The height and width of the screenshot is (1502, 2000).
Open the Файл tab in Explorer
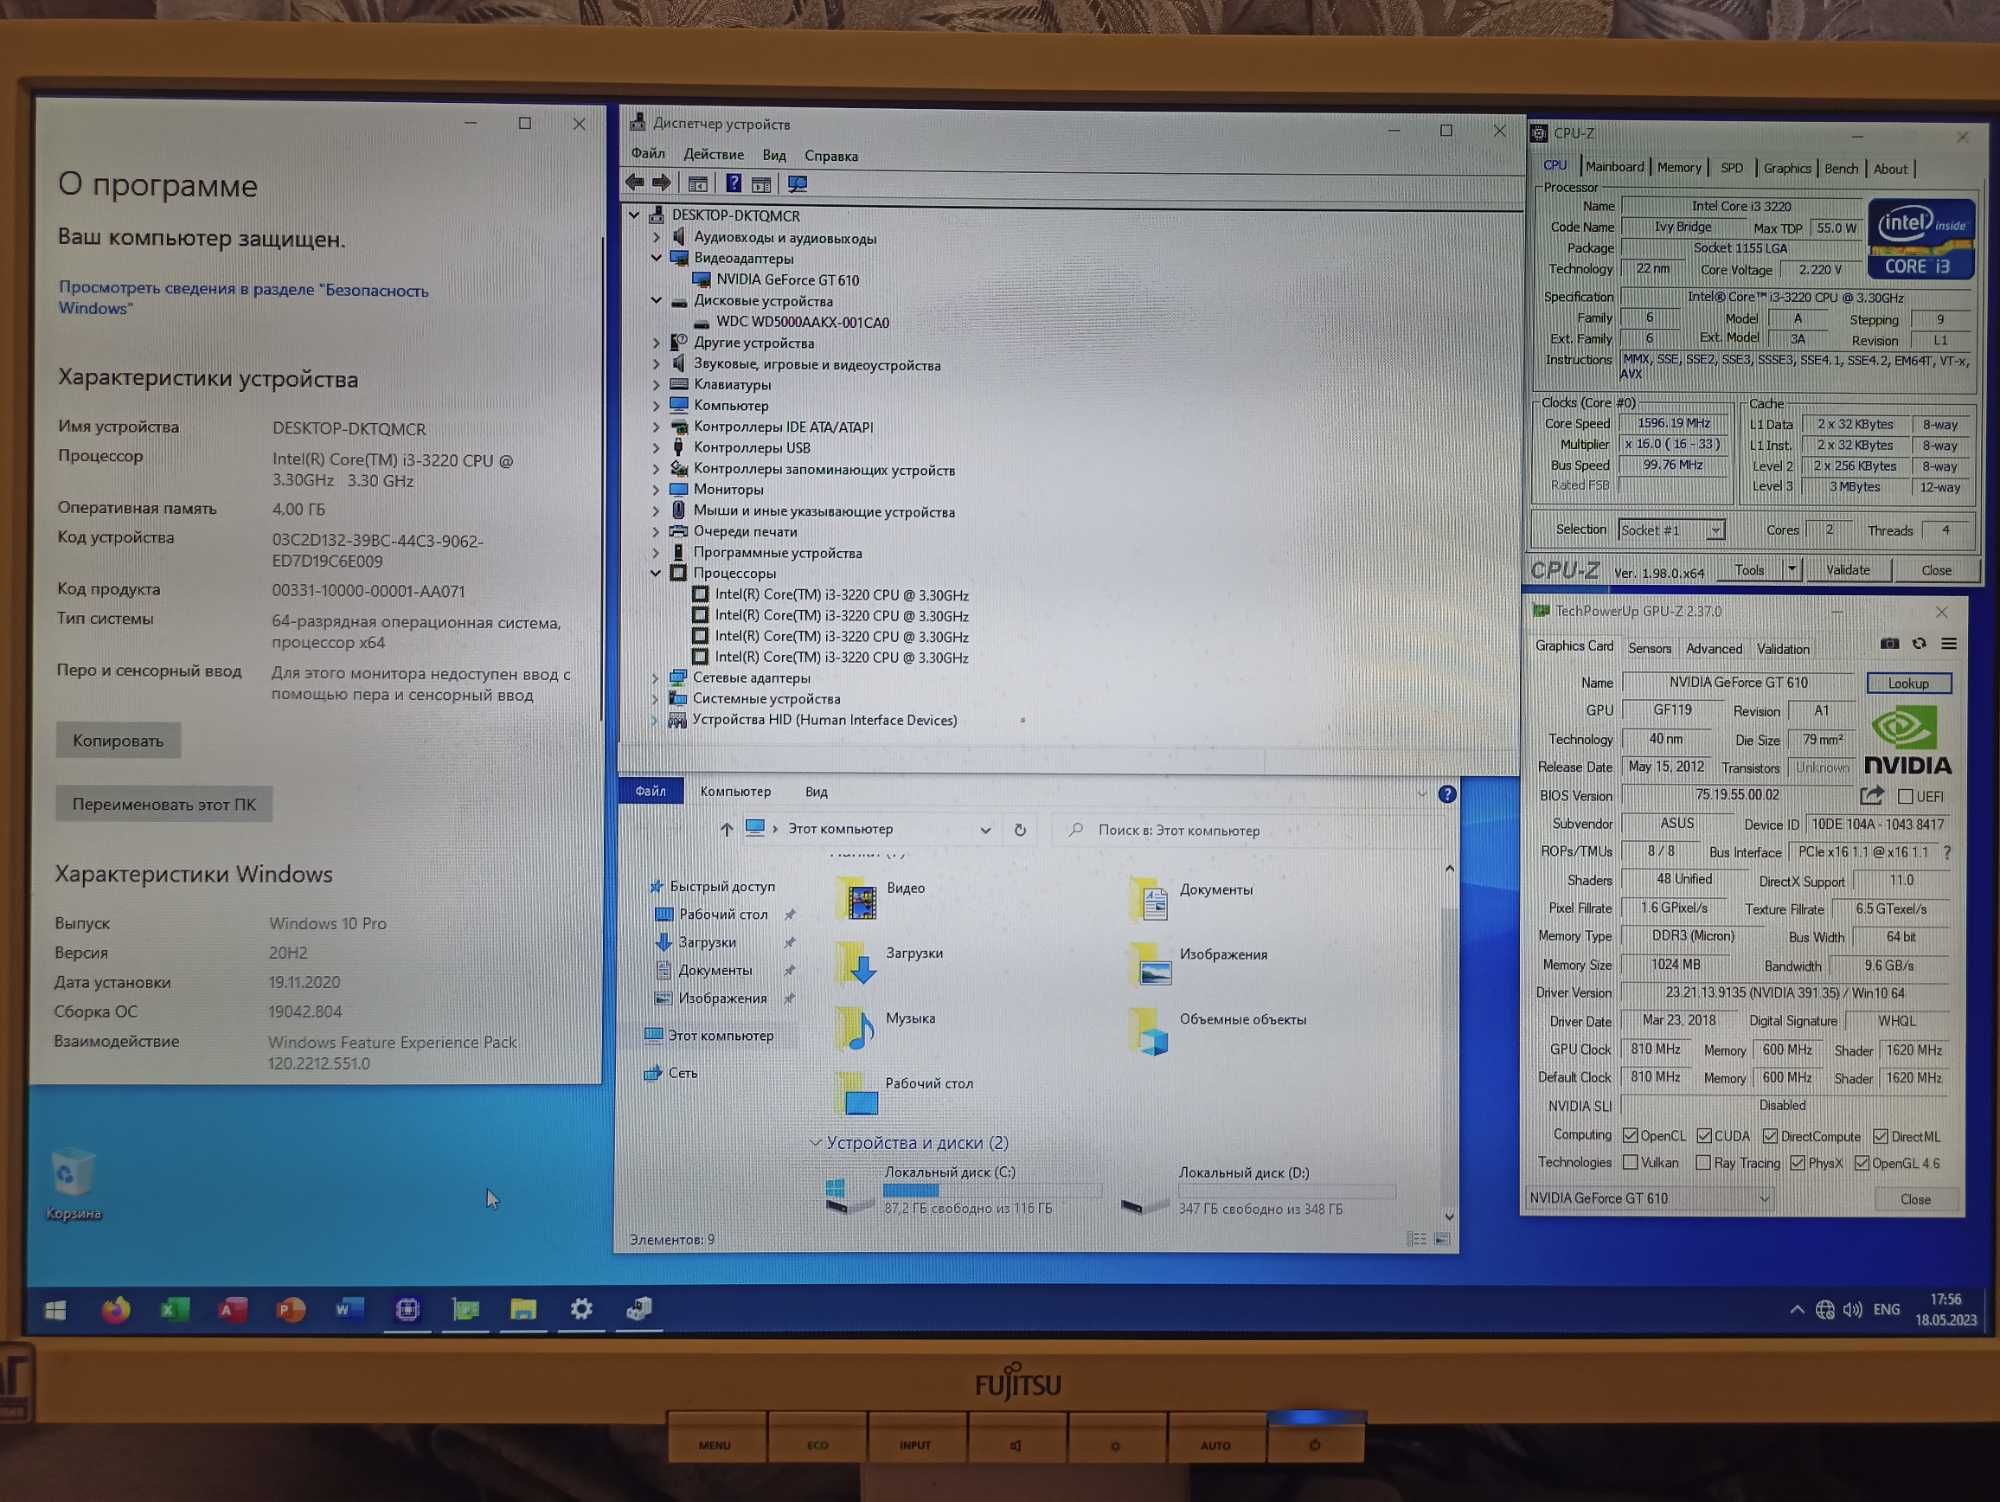[651, 791]
